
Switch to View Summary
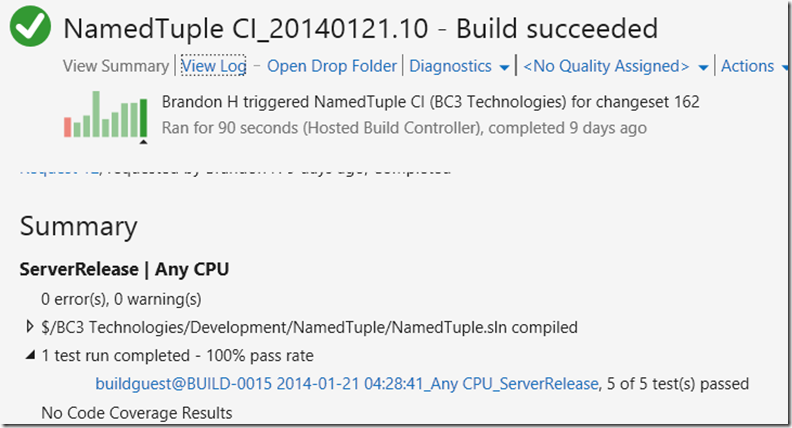pyautogui.click(x=116, y=66)
